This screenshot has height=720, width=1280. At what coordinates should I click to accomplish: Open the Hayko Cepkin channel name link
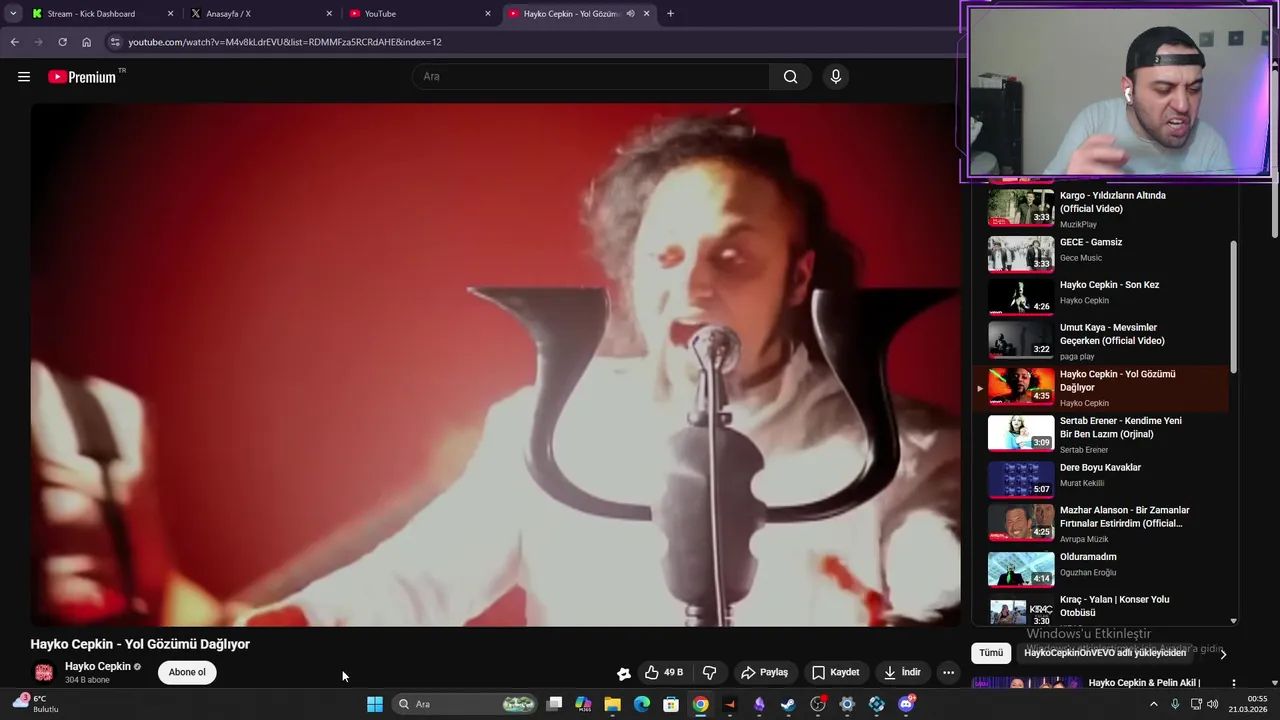click(x=98, y=666)
